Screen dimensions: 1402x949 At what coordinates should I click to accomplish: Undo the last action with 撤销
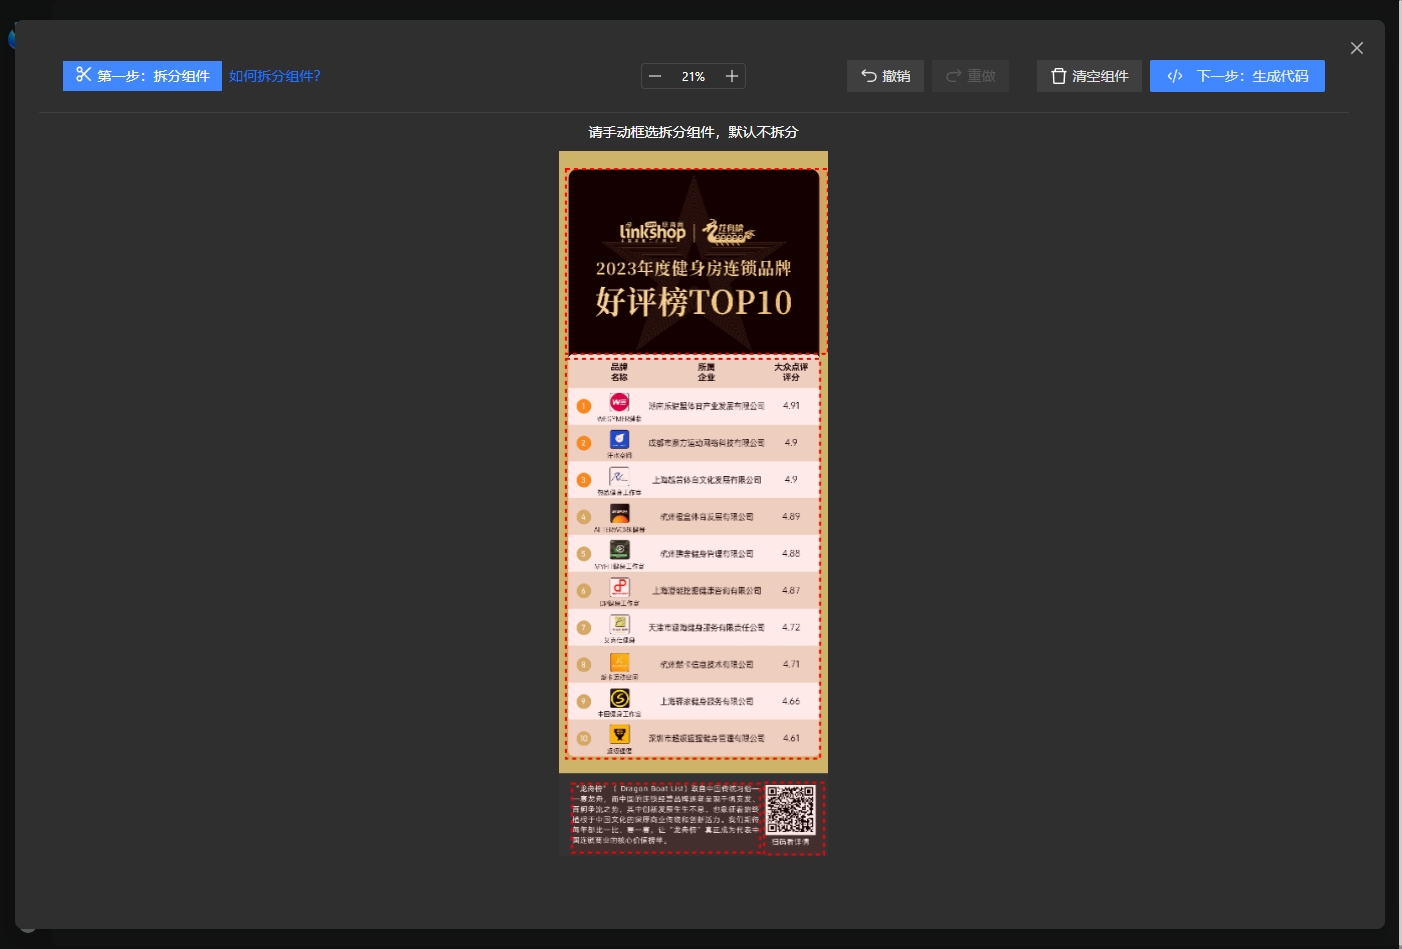885,76
